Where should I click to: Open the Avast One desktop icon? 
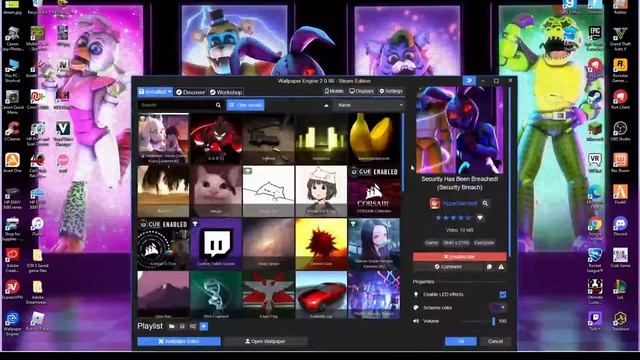[x=12, y=163]
